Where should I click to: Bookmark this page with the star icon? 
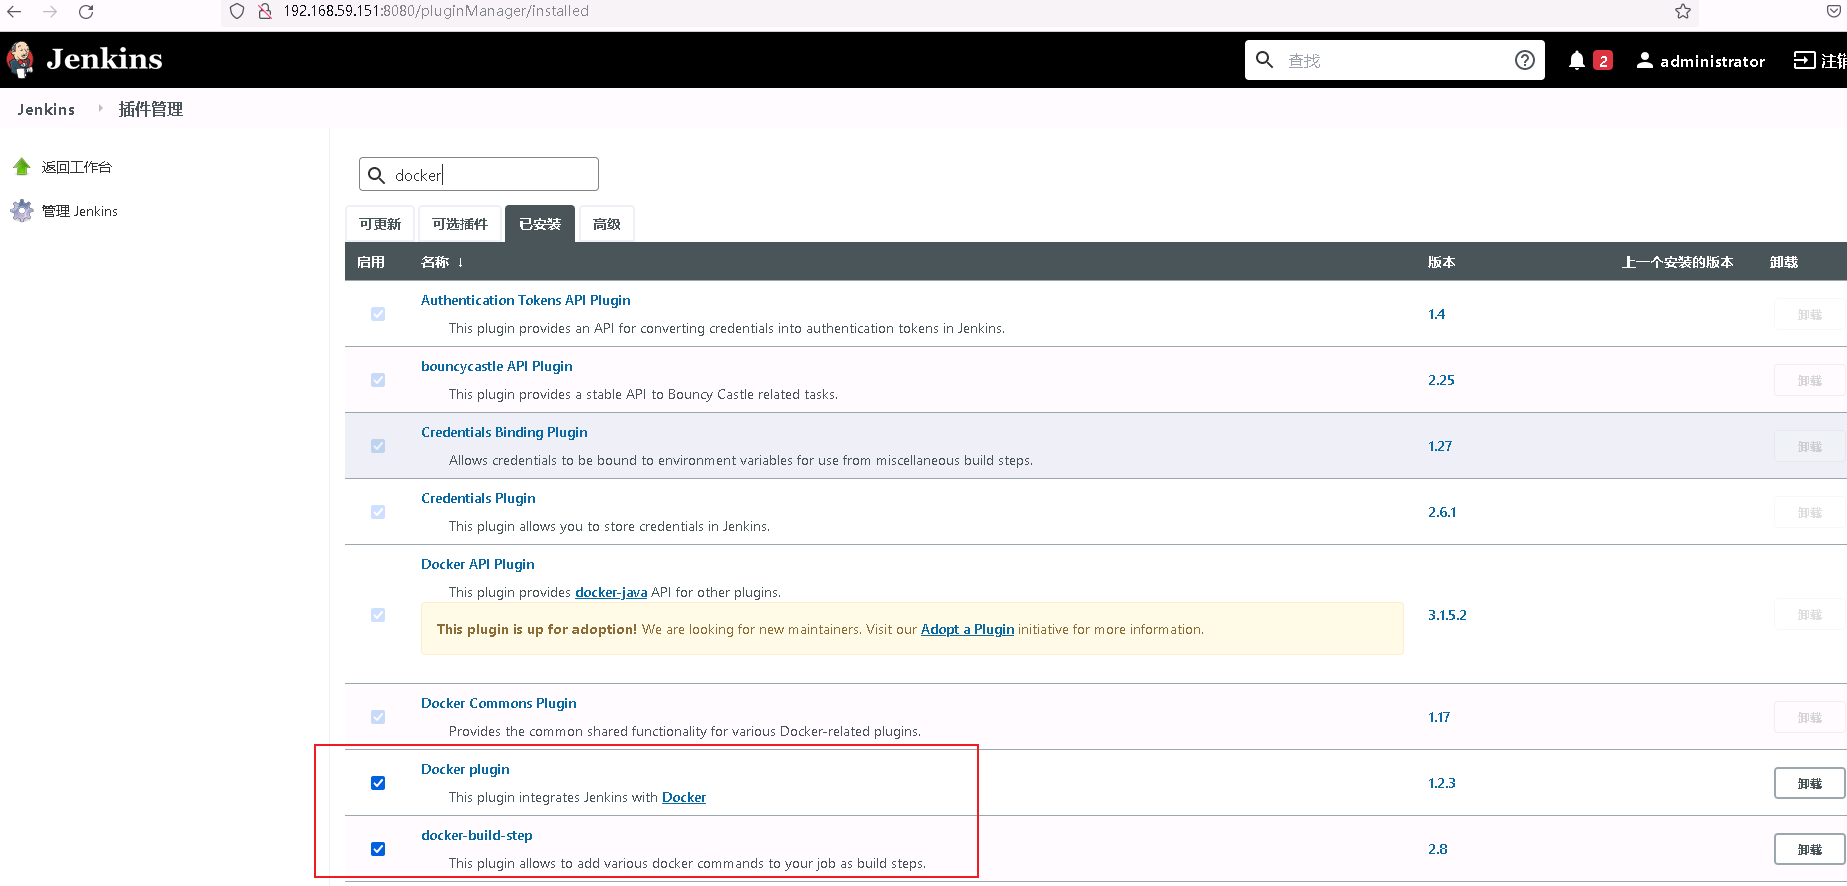pos(1683,11)
